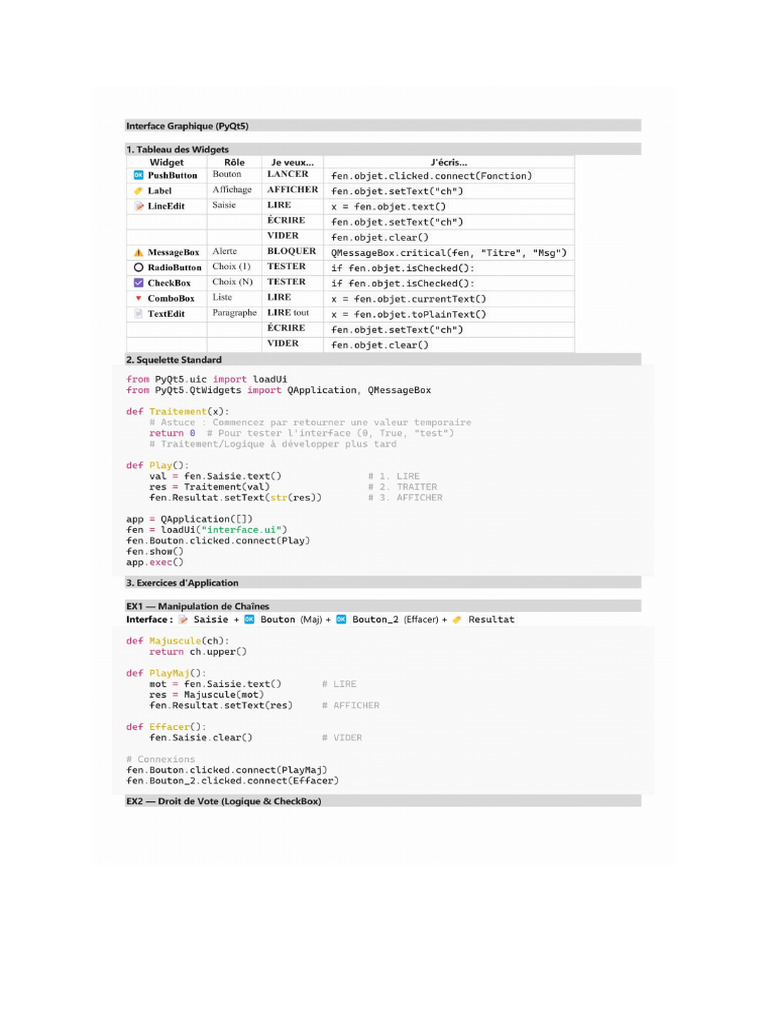Click the MessageBox warning triangle icon
This screenshot has width=768, height=1024.
[138, 252]
